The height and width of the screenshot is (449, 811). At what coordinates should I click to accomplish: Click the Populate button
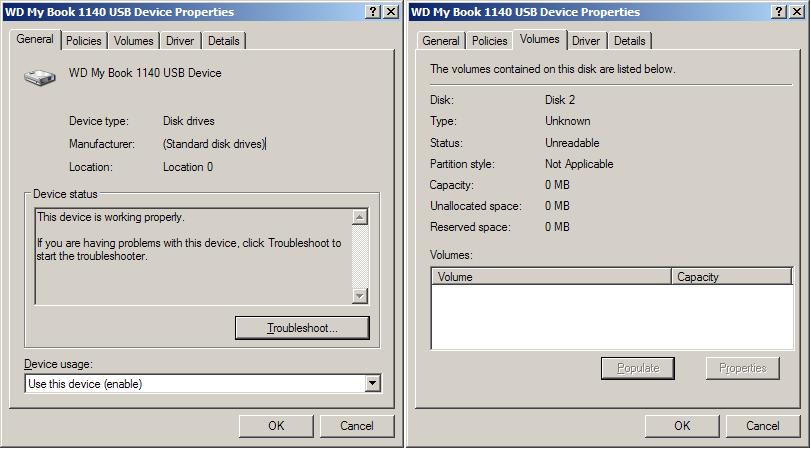638,368
